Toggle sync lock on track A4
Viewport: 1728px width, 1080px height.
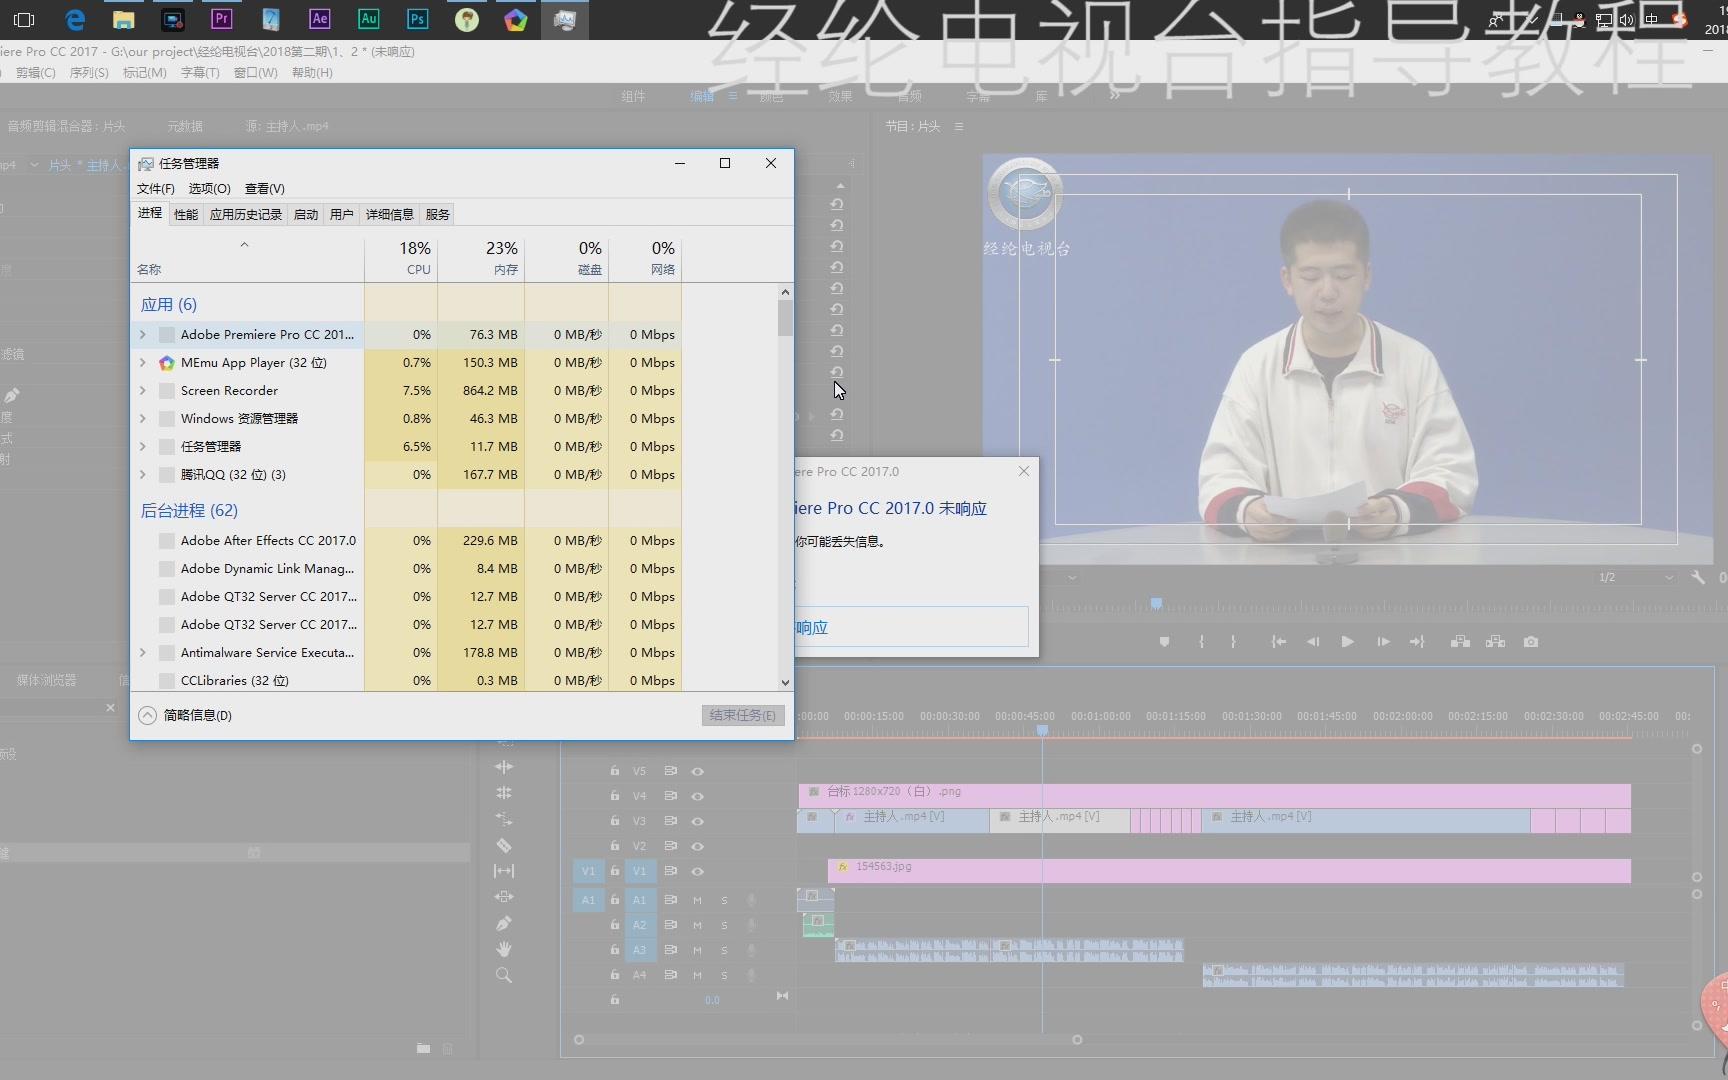tap(671, 974)
